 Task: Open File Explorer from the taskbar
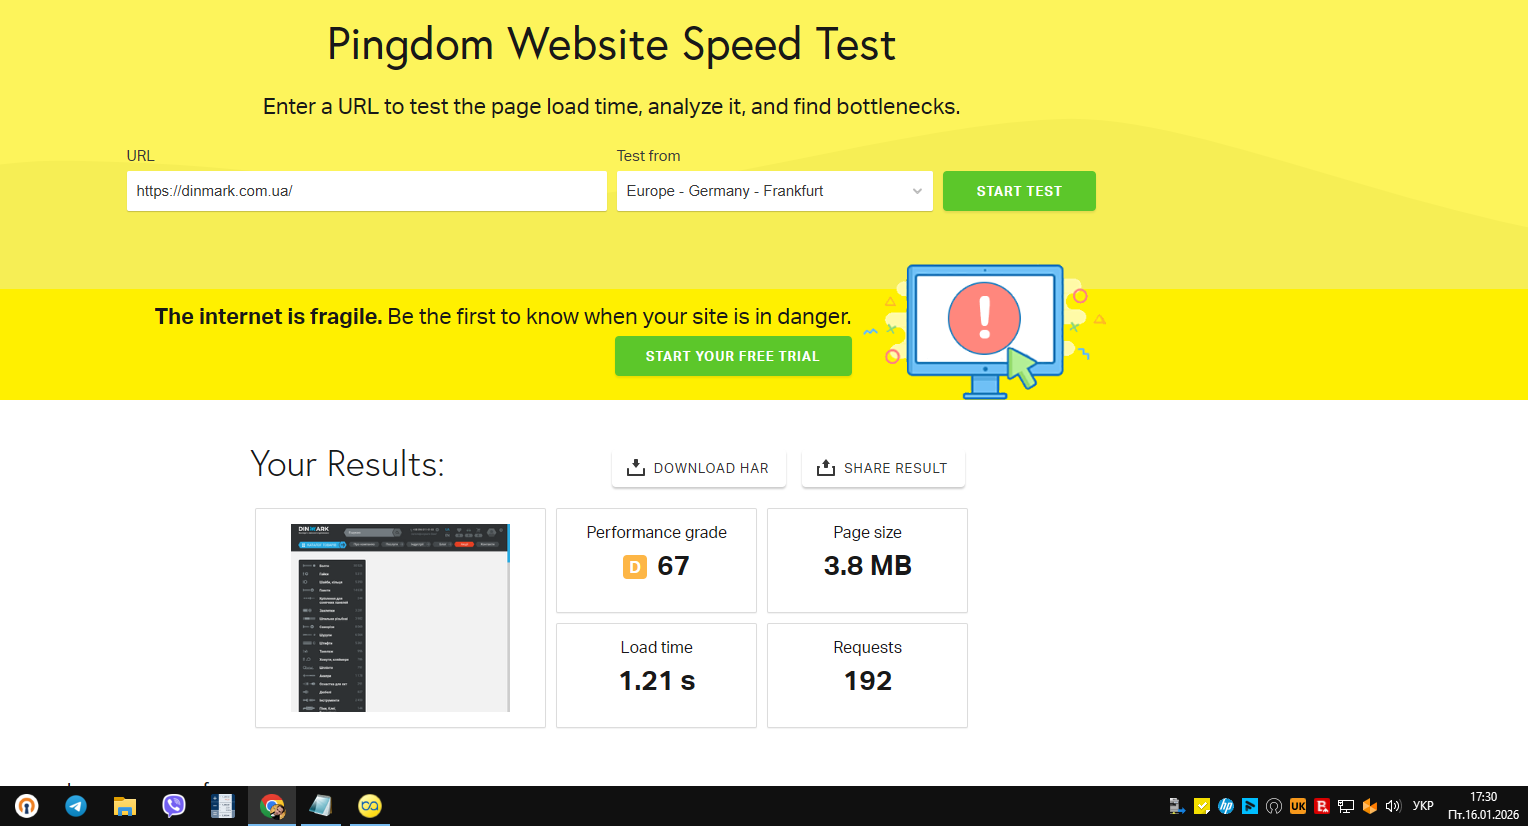(125, 806)
